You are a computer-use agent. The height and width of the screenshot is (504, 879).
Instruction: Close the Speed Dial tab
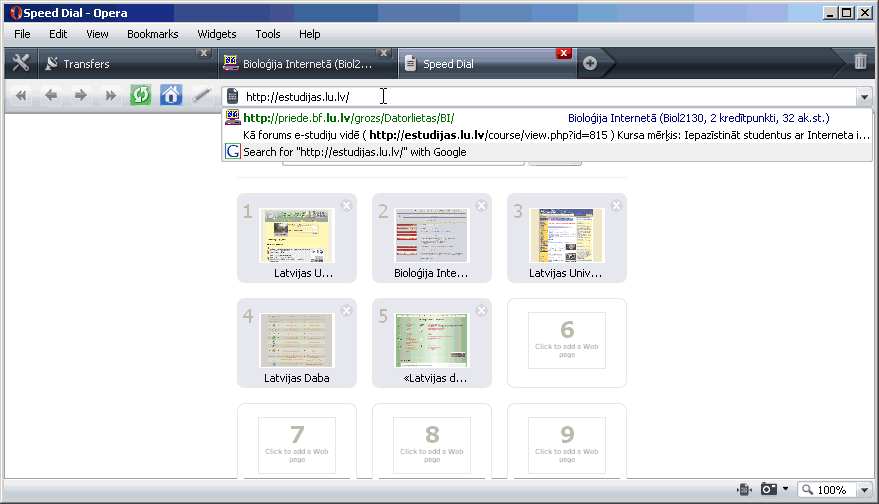563,53
